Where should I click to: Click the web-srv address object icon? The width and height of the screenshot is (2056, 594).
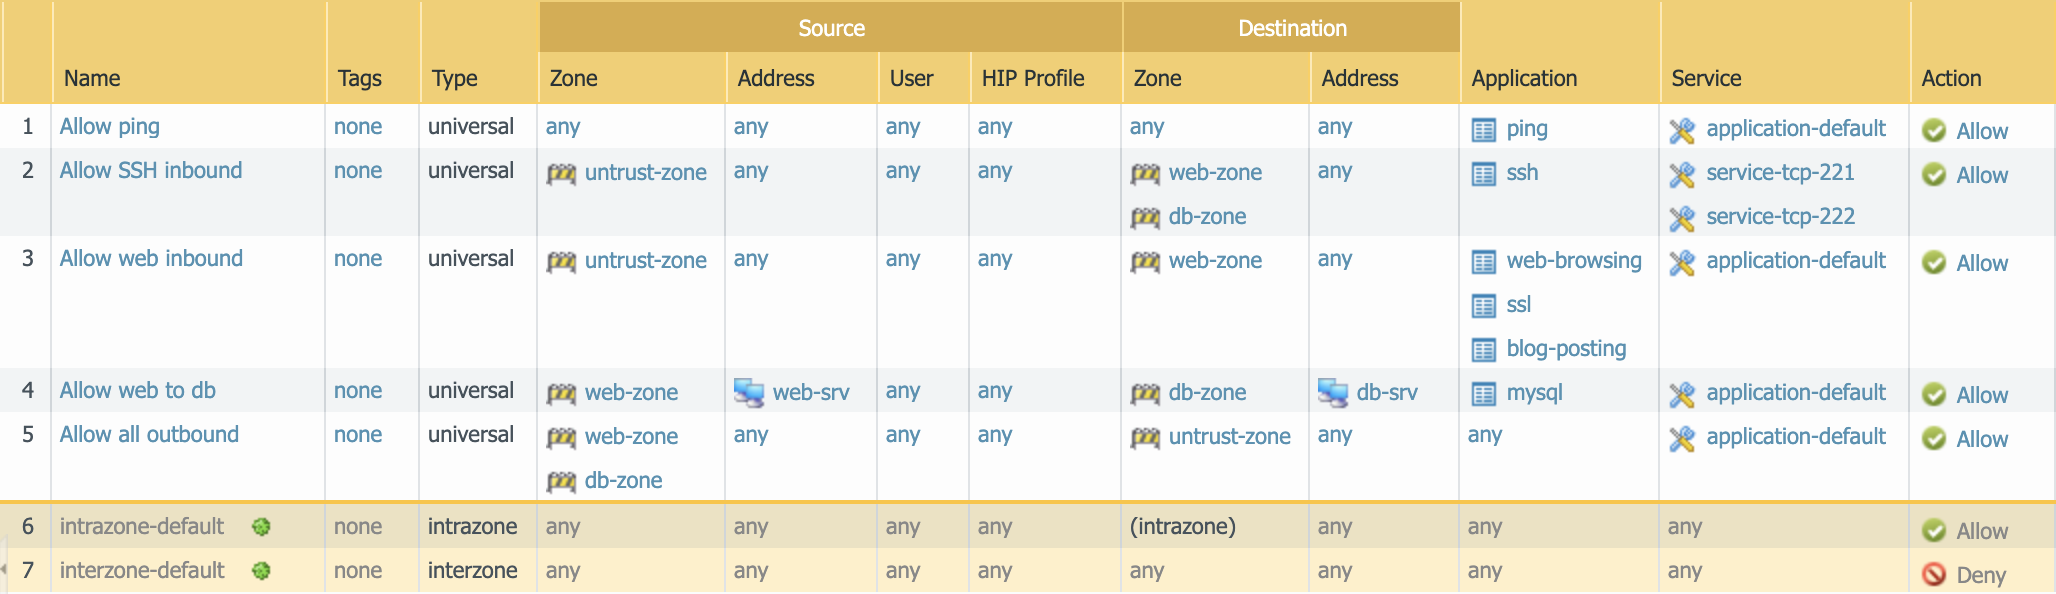click(x=749, y=392)
